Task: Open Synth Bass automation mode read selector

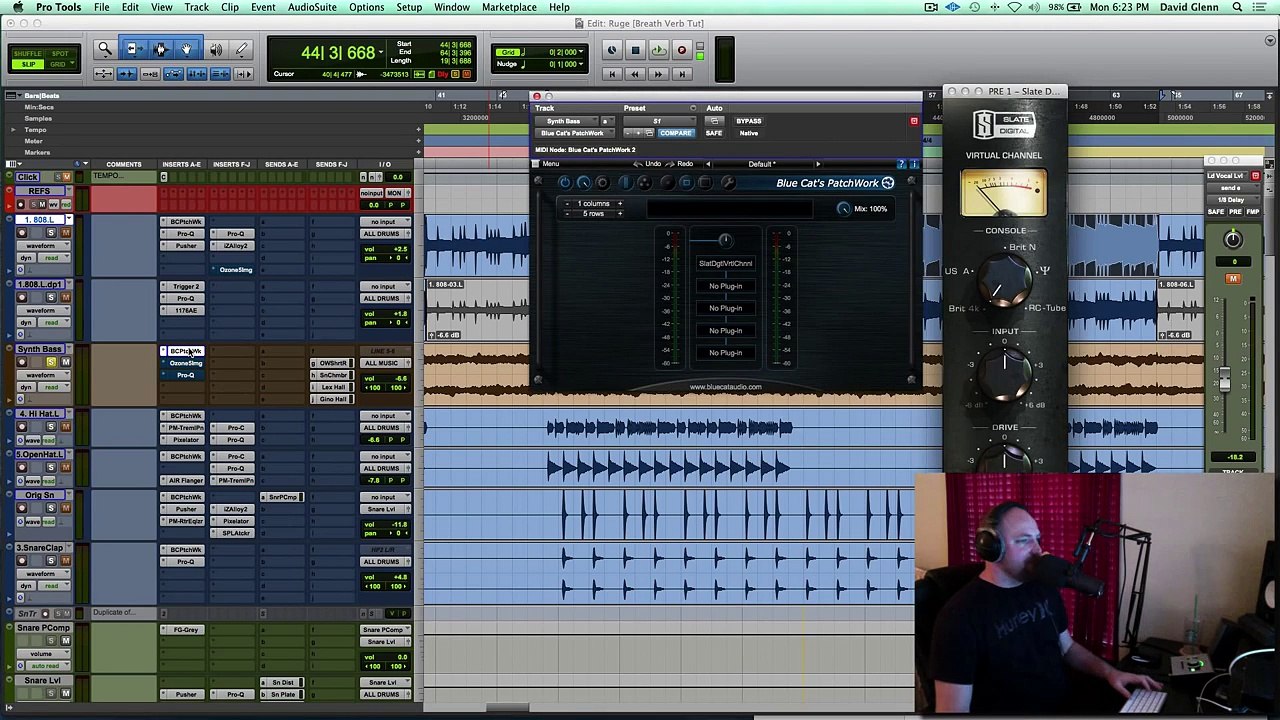Action: click(x=52, y=386)
